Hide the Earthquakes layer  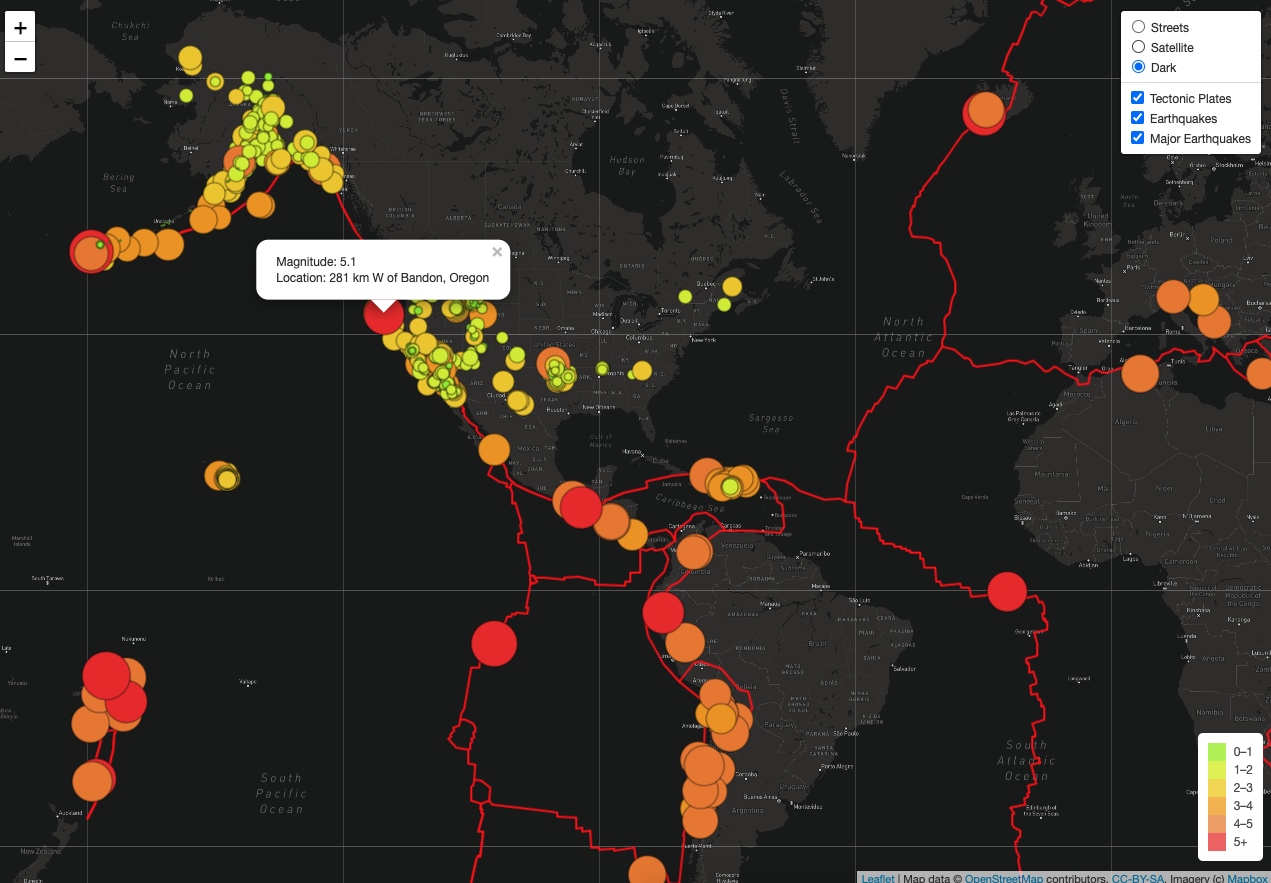1137,117
